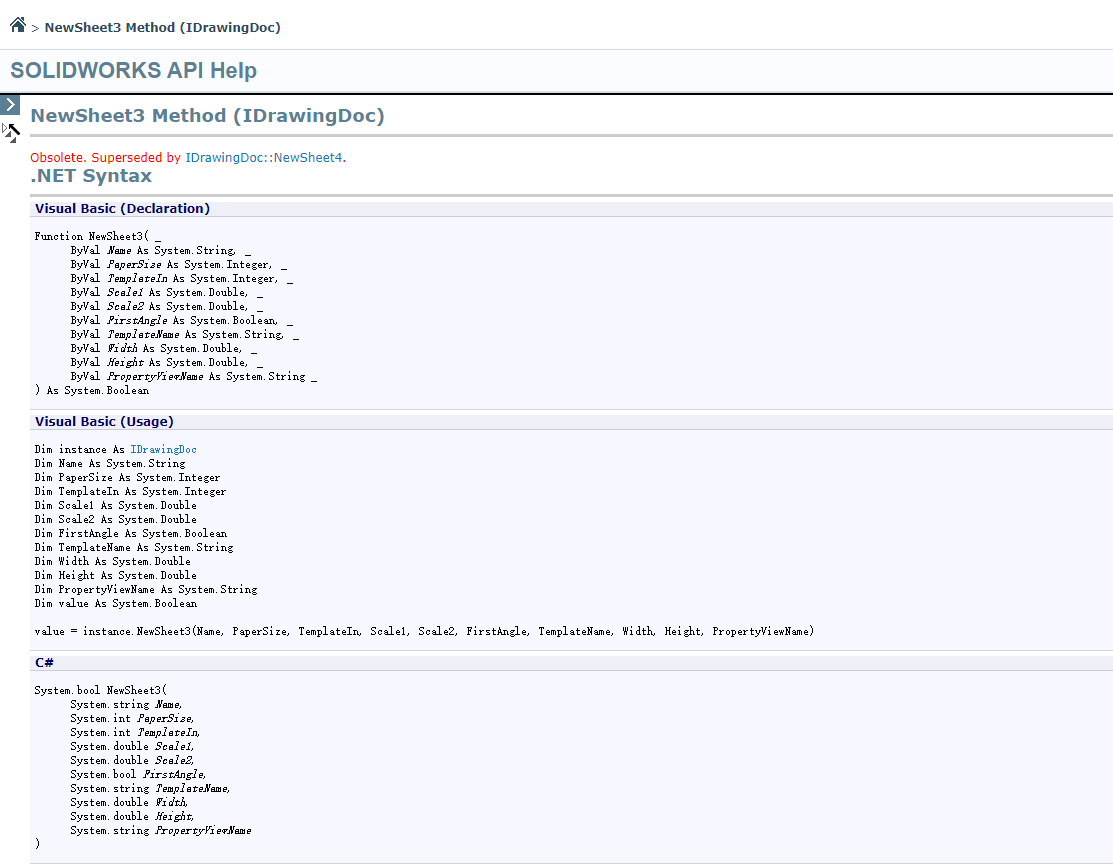Click 'ByVal FirstAngle As System.Boolean' line
Viewport: 1113px width, 867px height.
(181, 321)
